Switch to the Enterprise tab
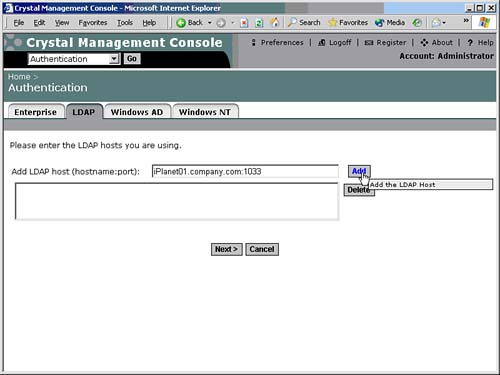Viewport: 500px width, 375px height. tap(35, 112)
